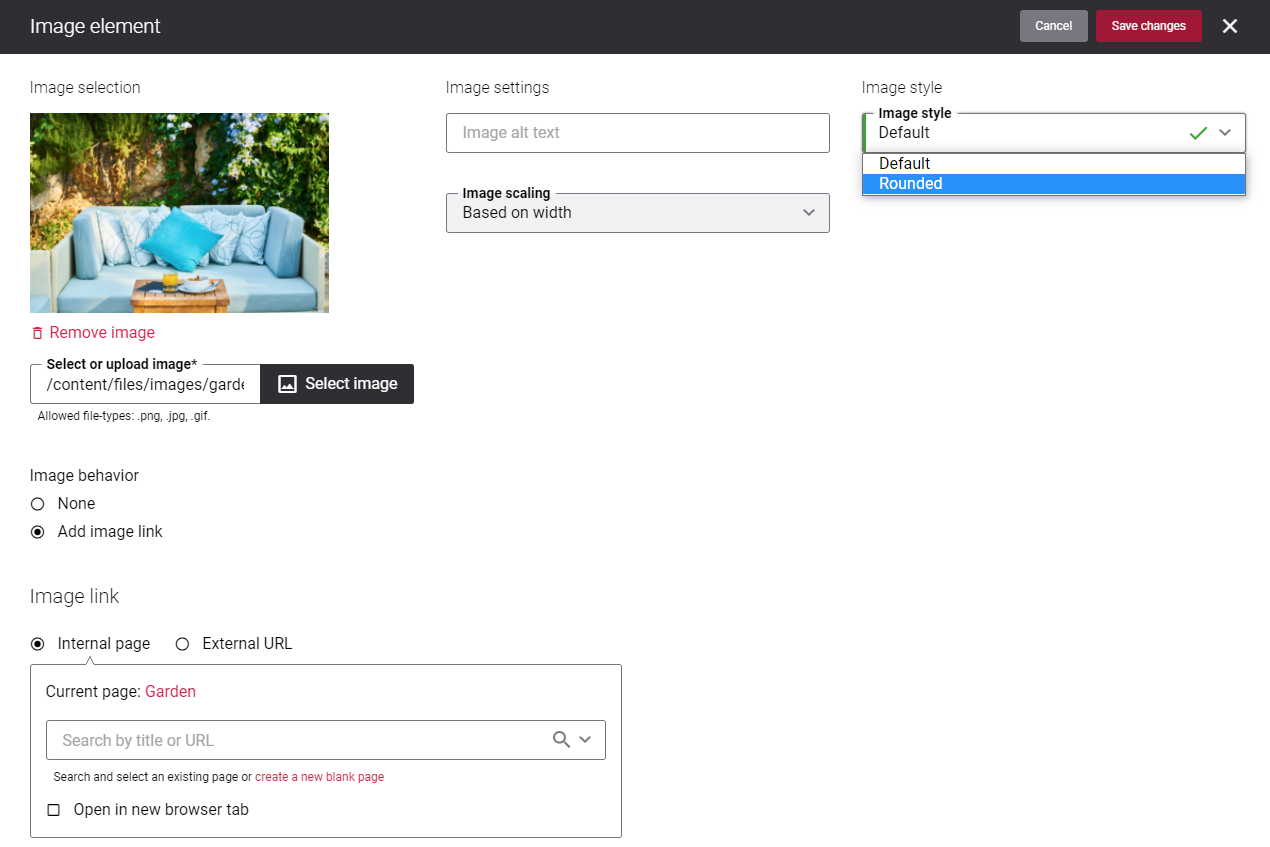1270x847 pixels.
Task: Focus the Image alt text field
Action: (638, 133)
